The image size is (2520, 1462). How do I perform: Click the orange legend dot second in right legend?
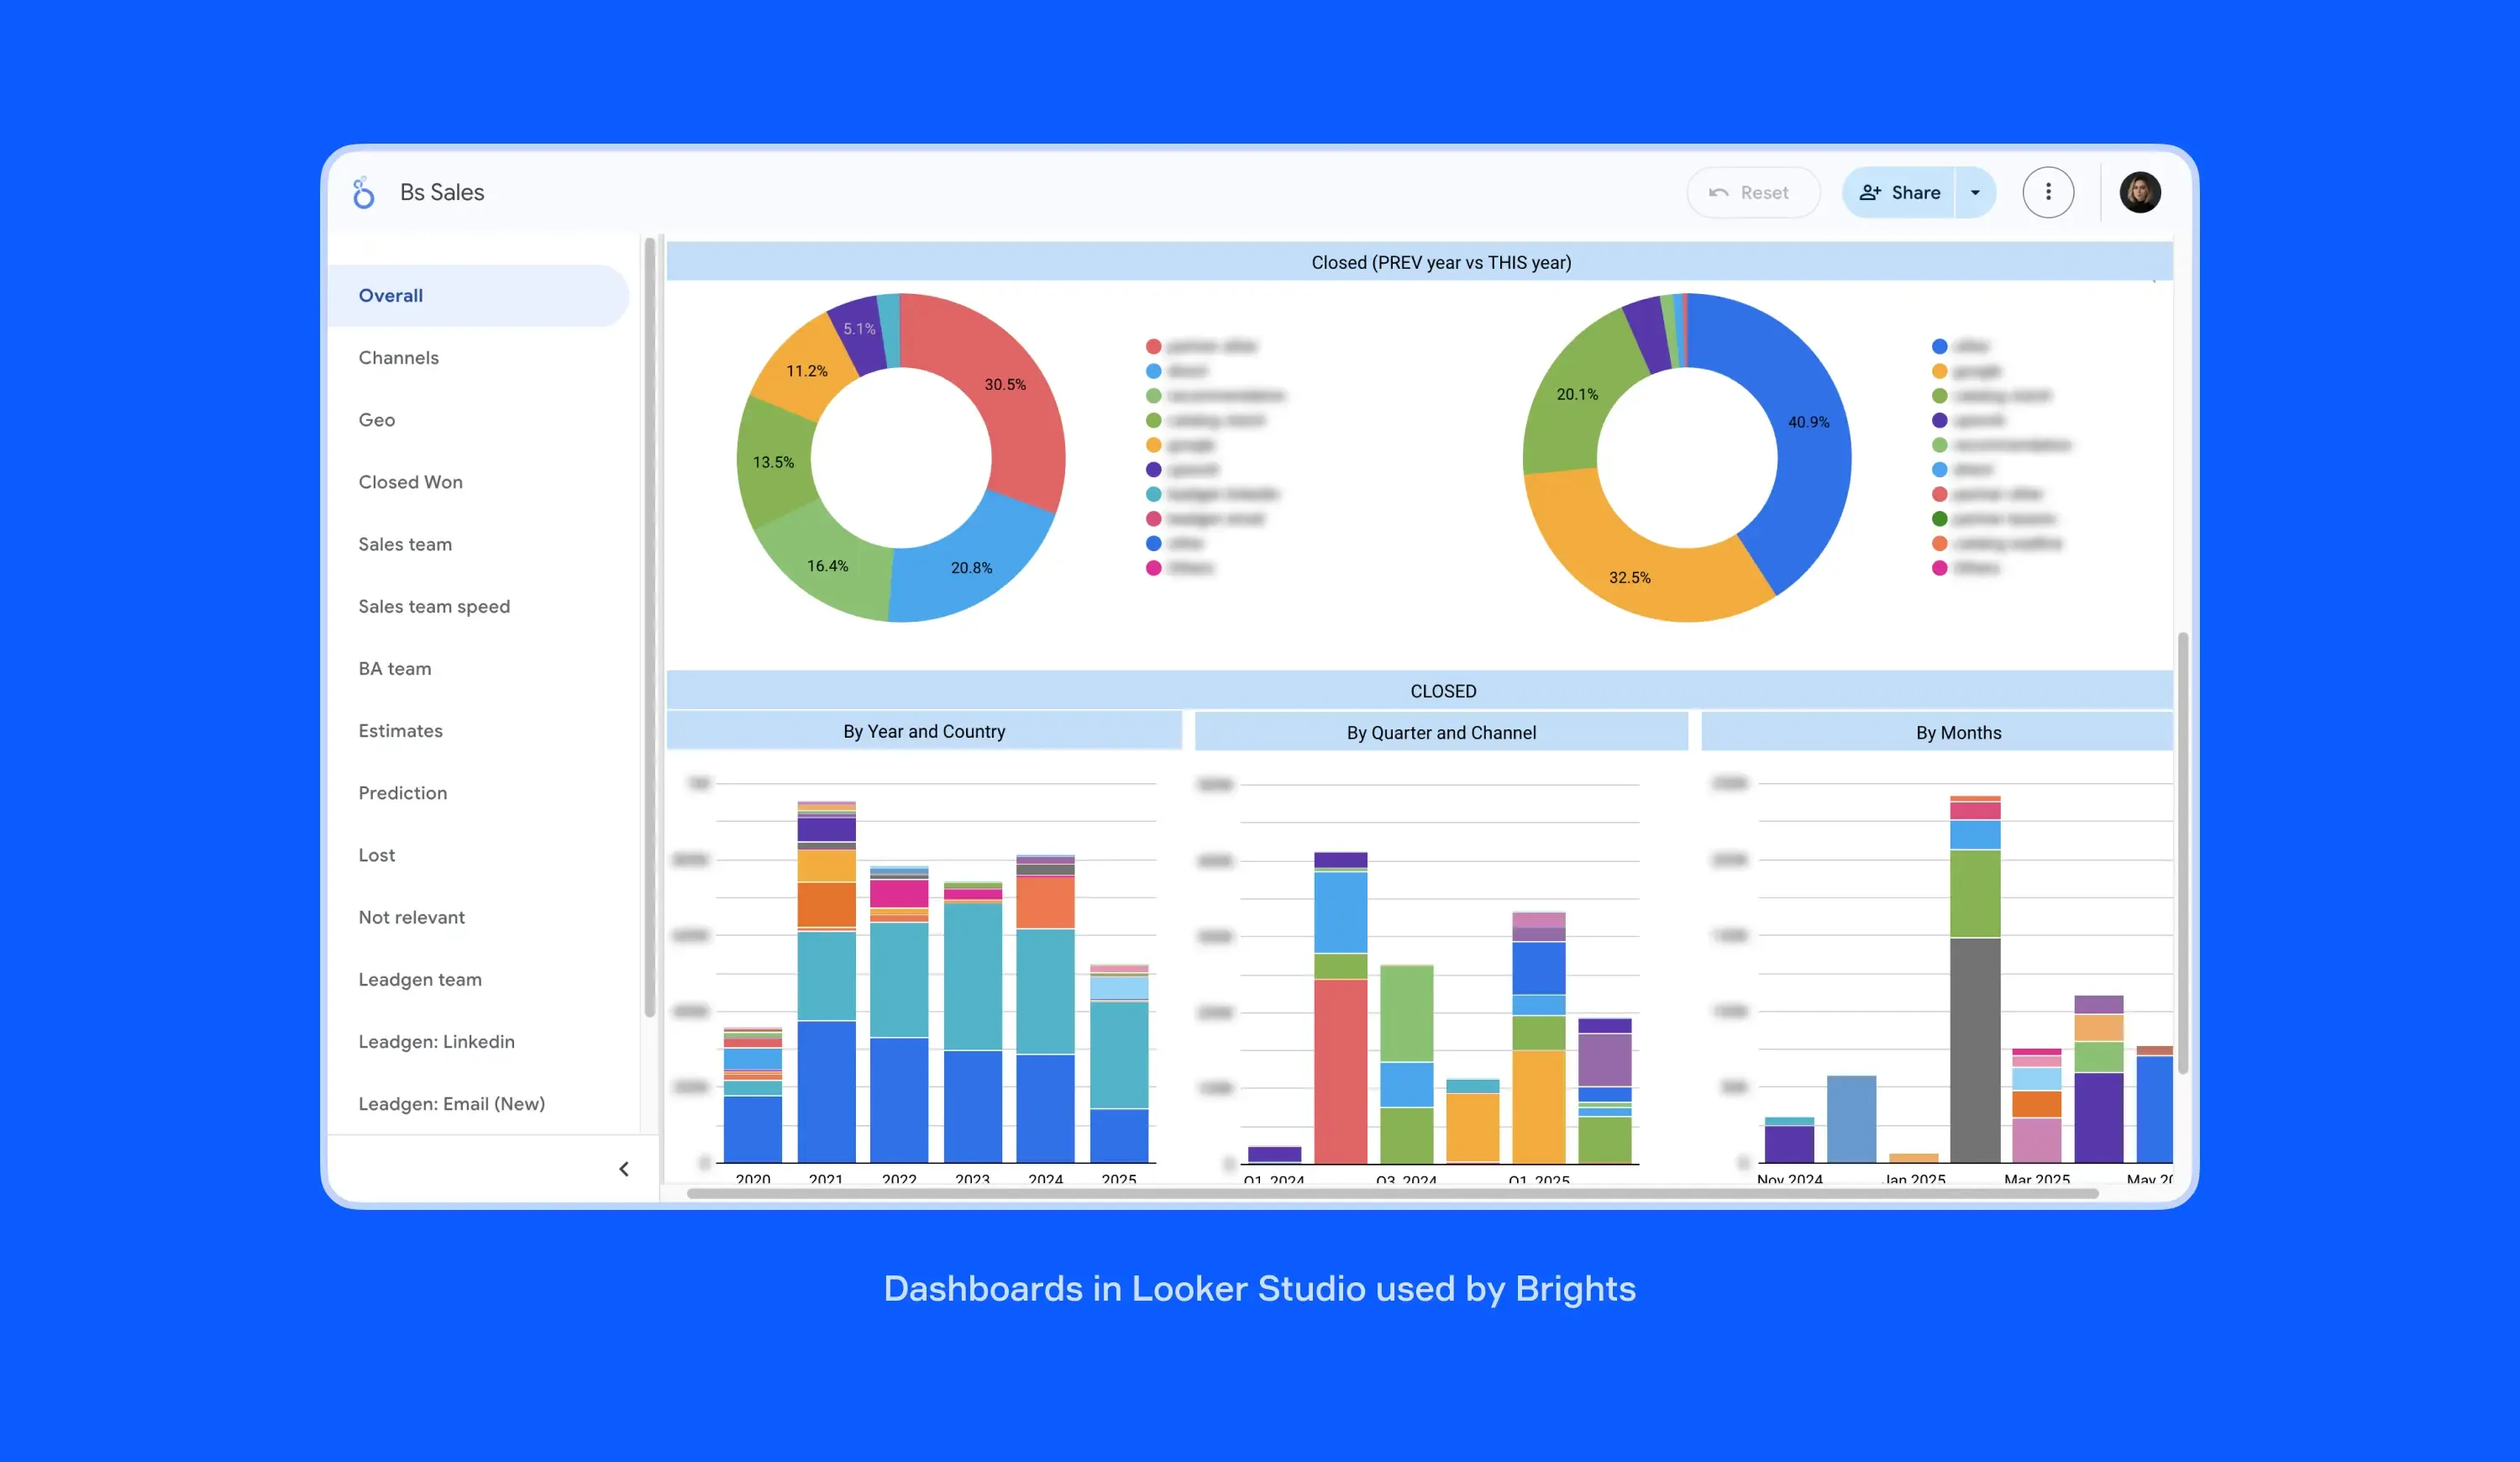click(1940, 371)
